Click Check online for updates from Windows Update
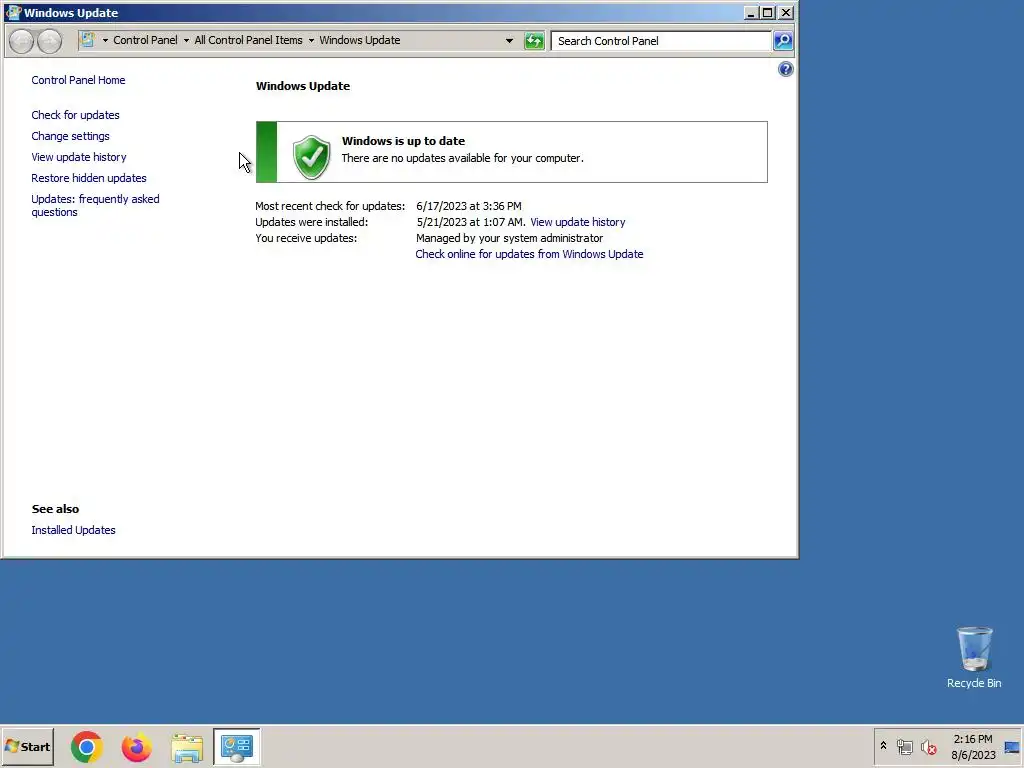Screen dimensions: 1024x768 coord(529,254)
